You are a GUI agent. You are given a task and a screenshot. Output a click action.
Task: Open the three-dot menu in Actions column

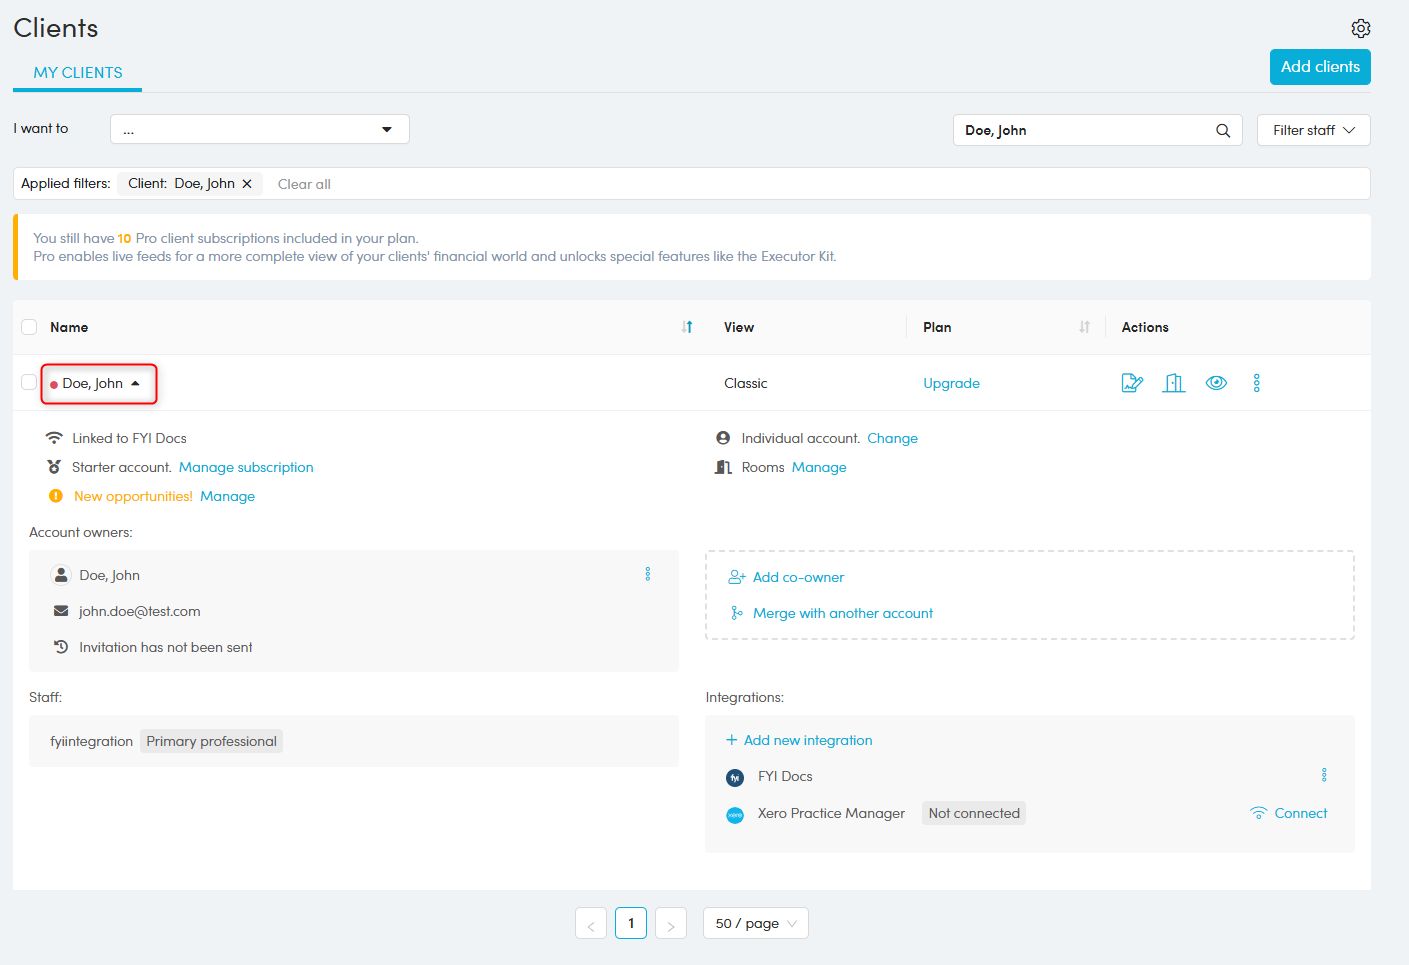click(x=1257, y=383)
